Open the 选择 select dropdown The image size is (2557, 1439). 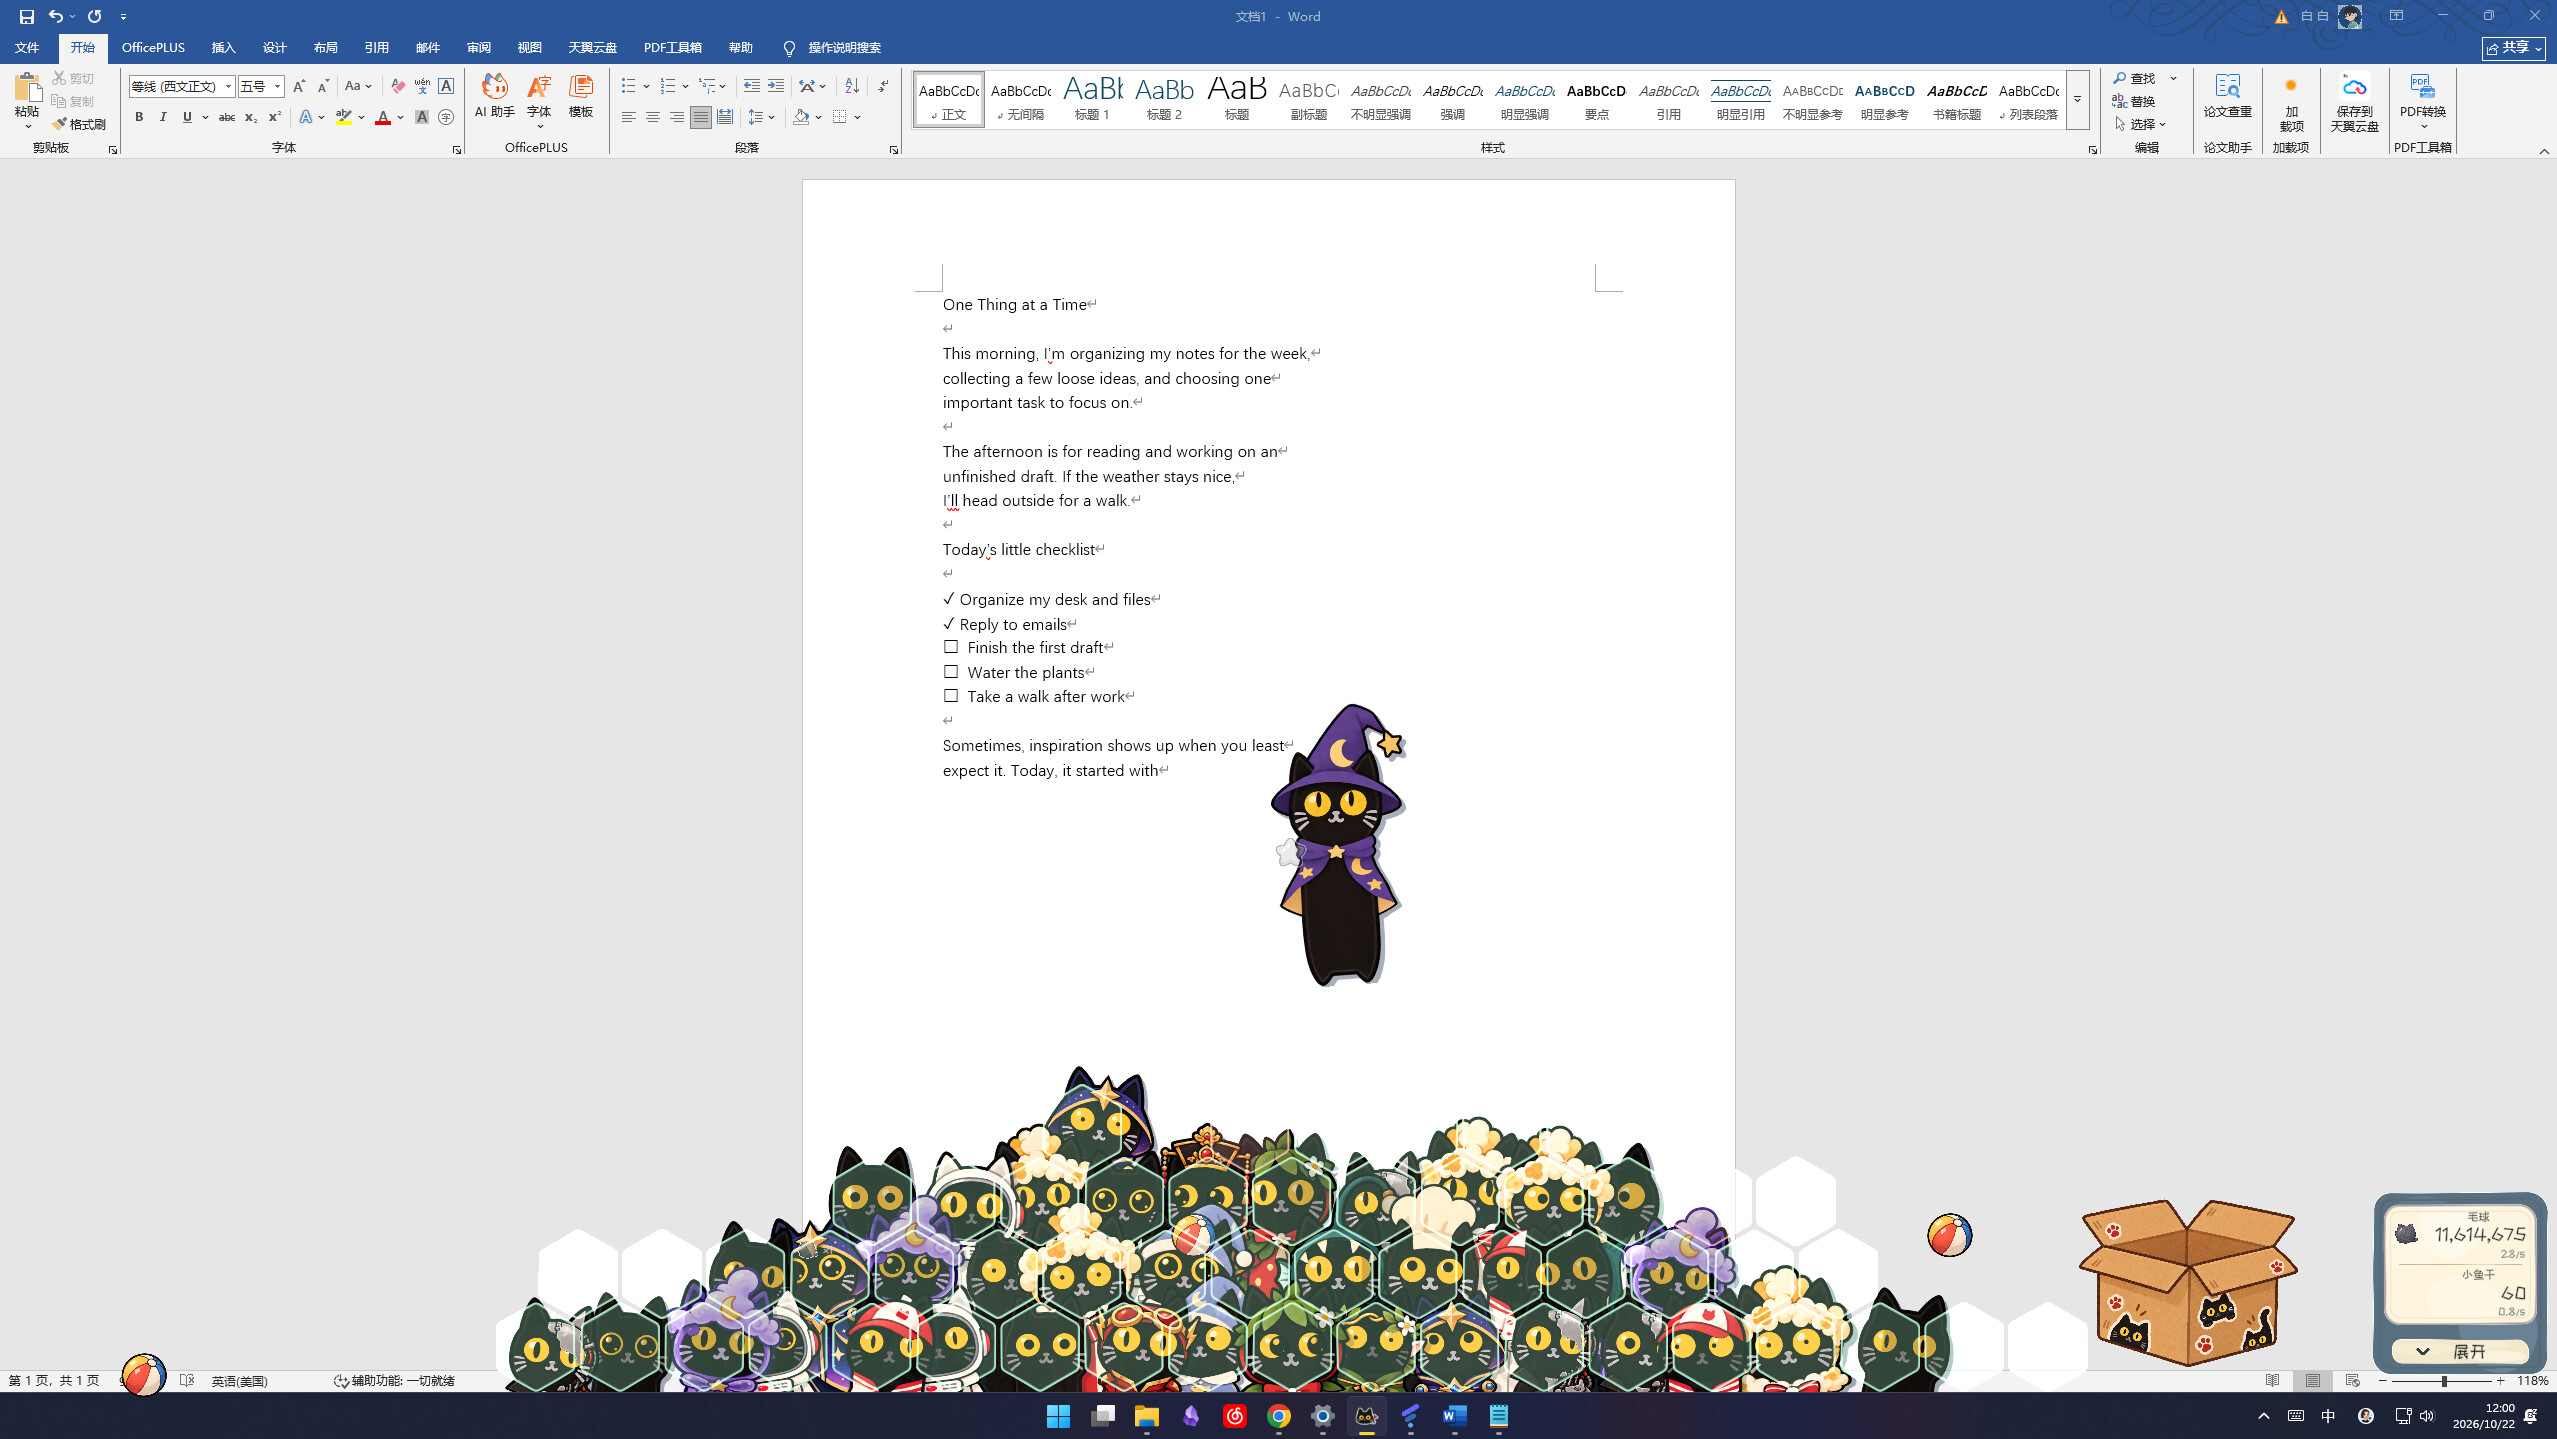2140,125
